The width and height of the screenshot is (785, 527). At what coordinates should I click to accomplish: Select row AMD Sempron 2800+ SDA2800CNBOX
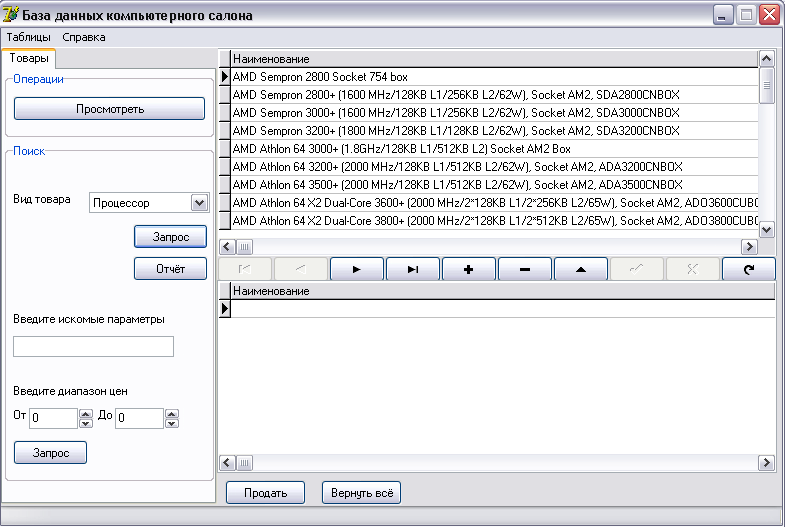(494, 95)
